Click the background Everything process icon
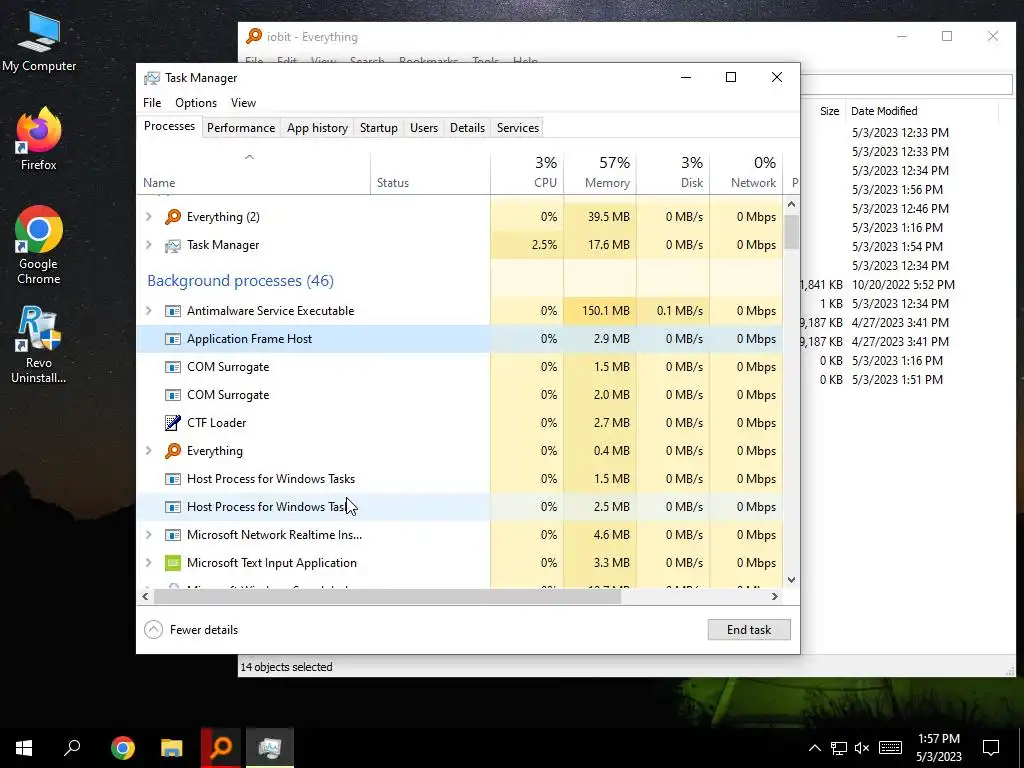Screen dimensions: 1024x768 tap(172, 451)
